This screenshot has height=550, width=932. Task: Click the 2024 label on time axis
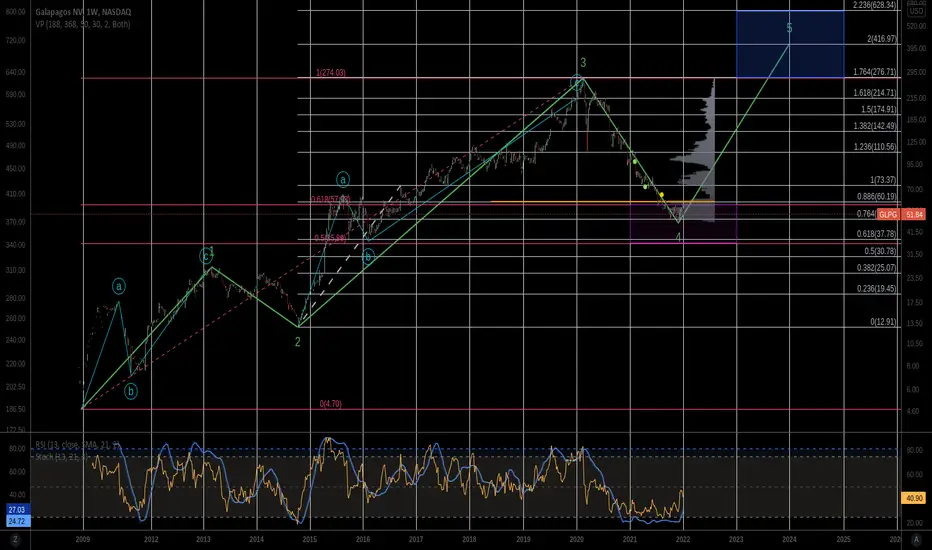[x=789, y=539]
